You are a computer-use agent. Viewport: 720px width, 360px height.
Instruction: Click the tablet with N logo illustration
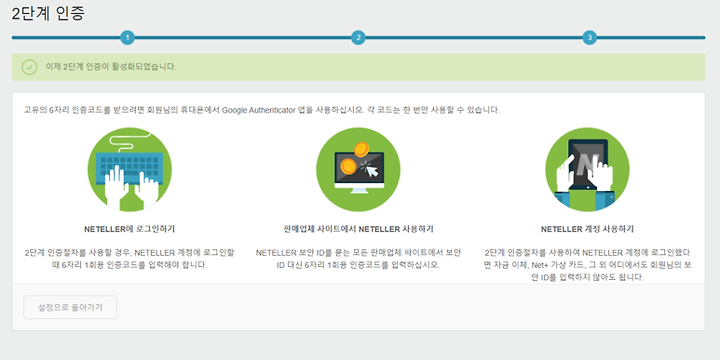(587, 169)
